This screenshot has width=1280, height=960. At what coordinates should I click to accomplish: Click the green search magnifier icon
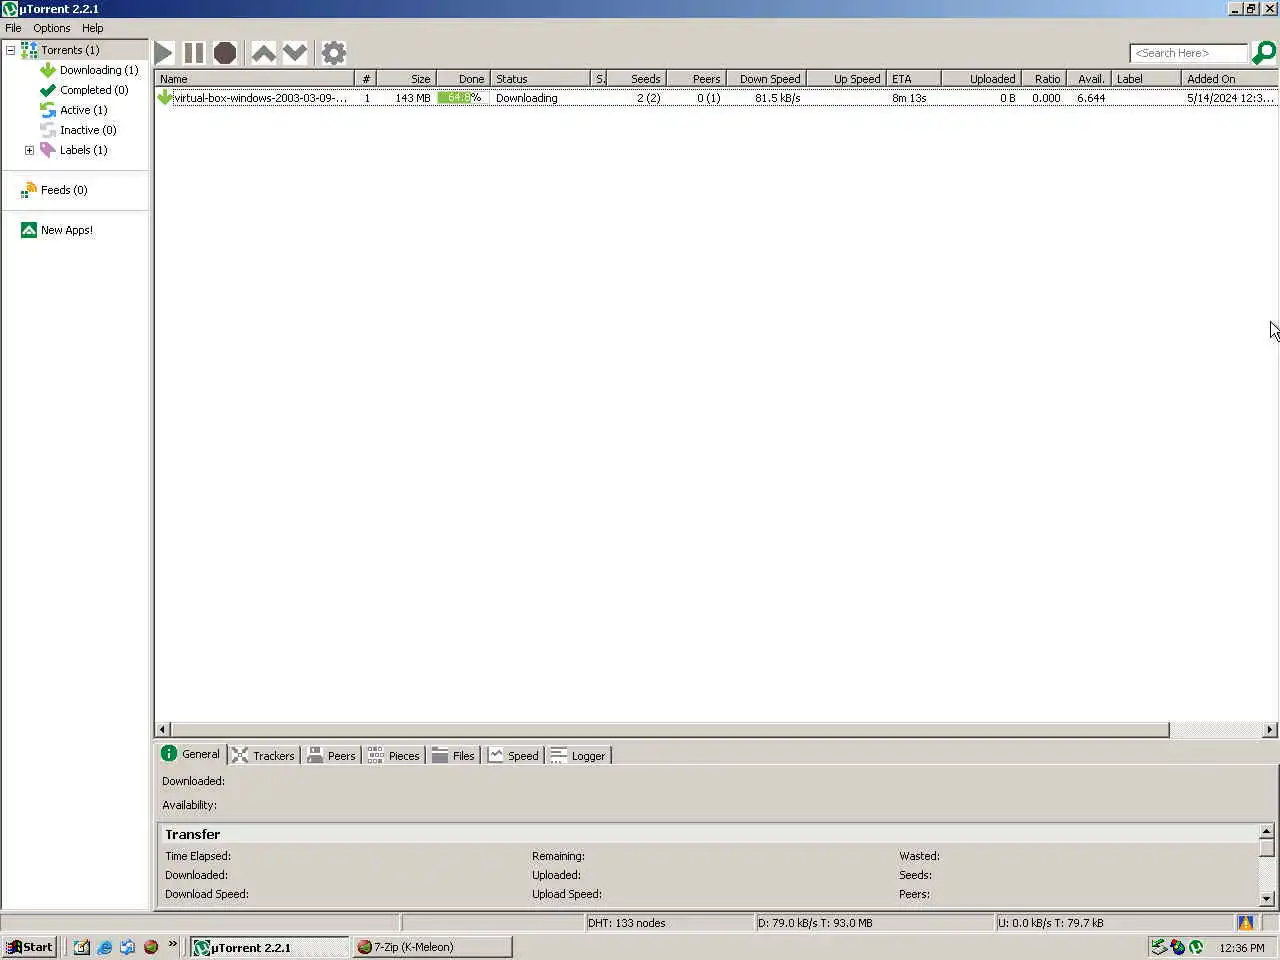click(x=1264, y=53)
